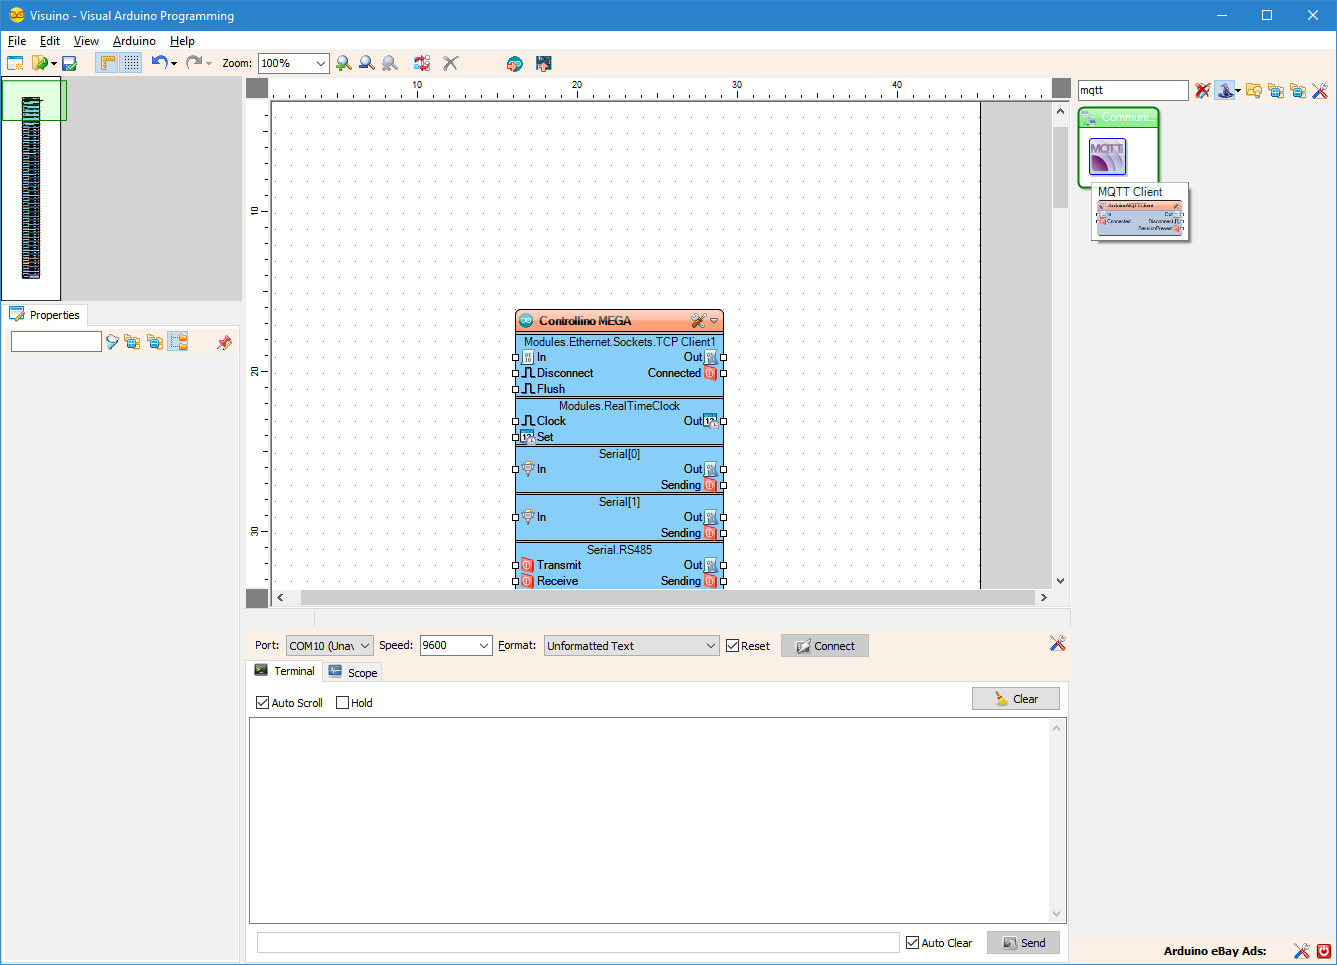Screen dimensions: 1337x965
Task: Click the Zoom In magnifier icon
Action: click(344, 63)
